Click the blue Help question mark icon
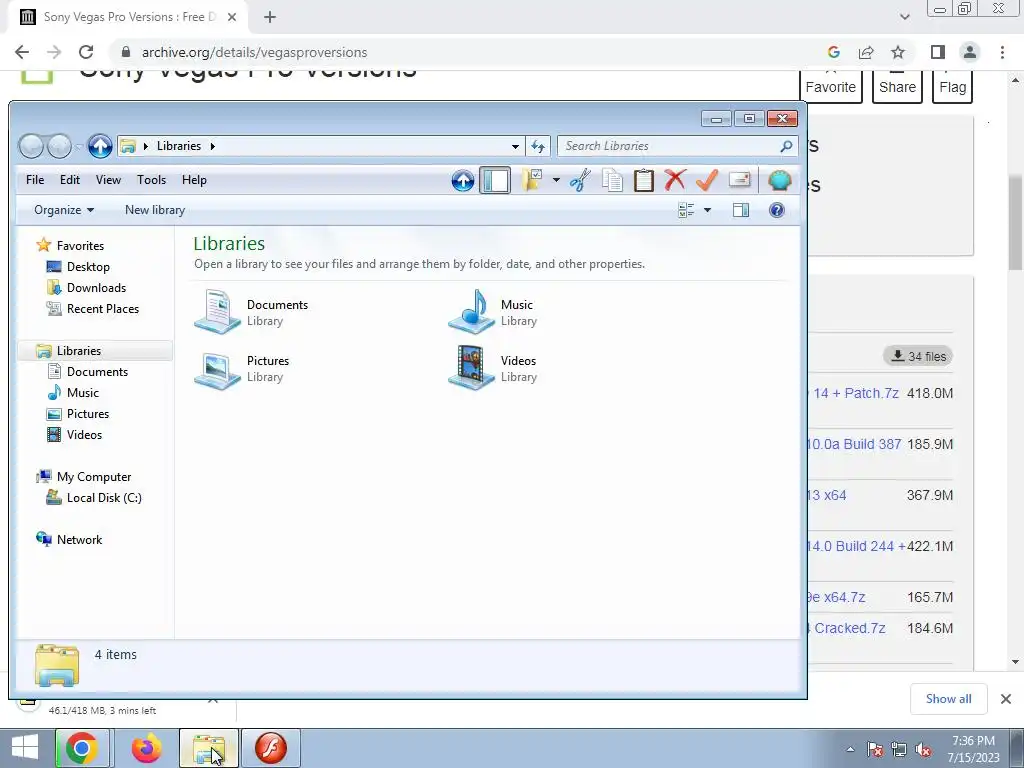 (x=776, y=210)
